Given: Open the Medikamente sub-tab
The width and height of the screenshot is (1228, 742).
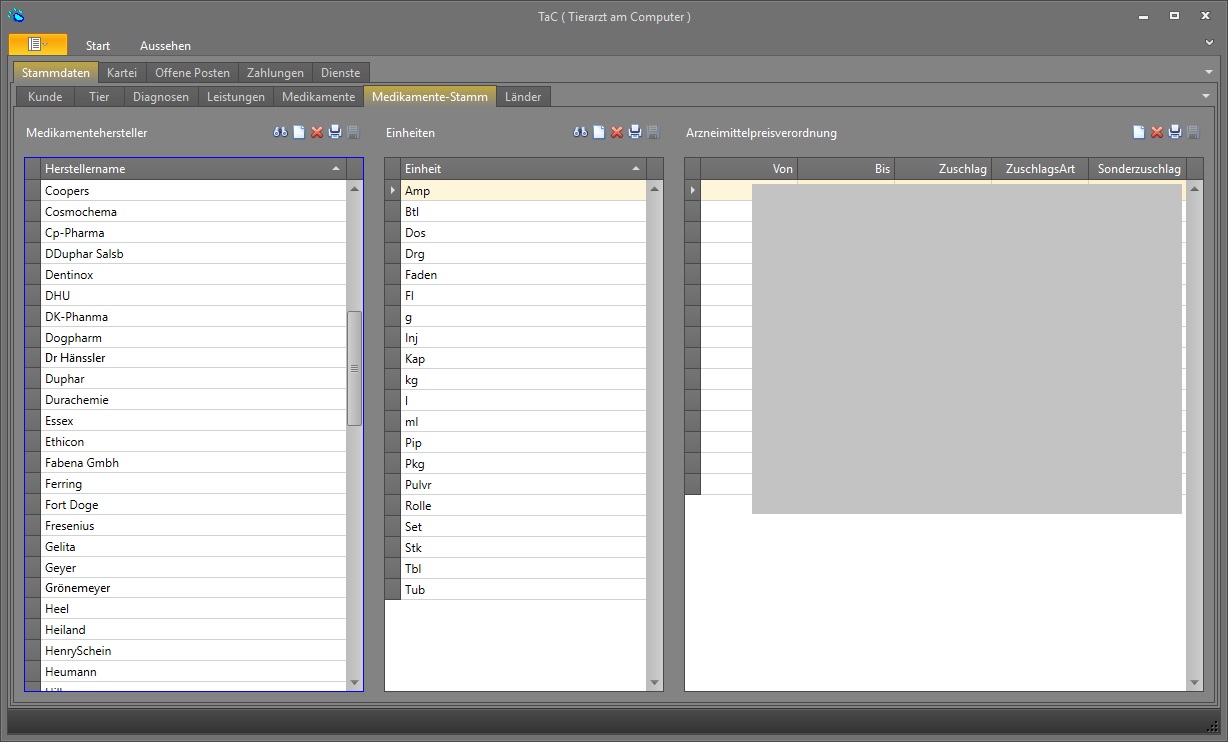Looking at the screenshot, I should [318, 97].
